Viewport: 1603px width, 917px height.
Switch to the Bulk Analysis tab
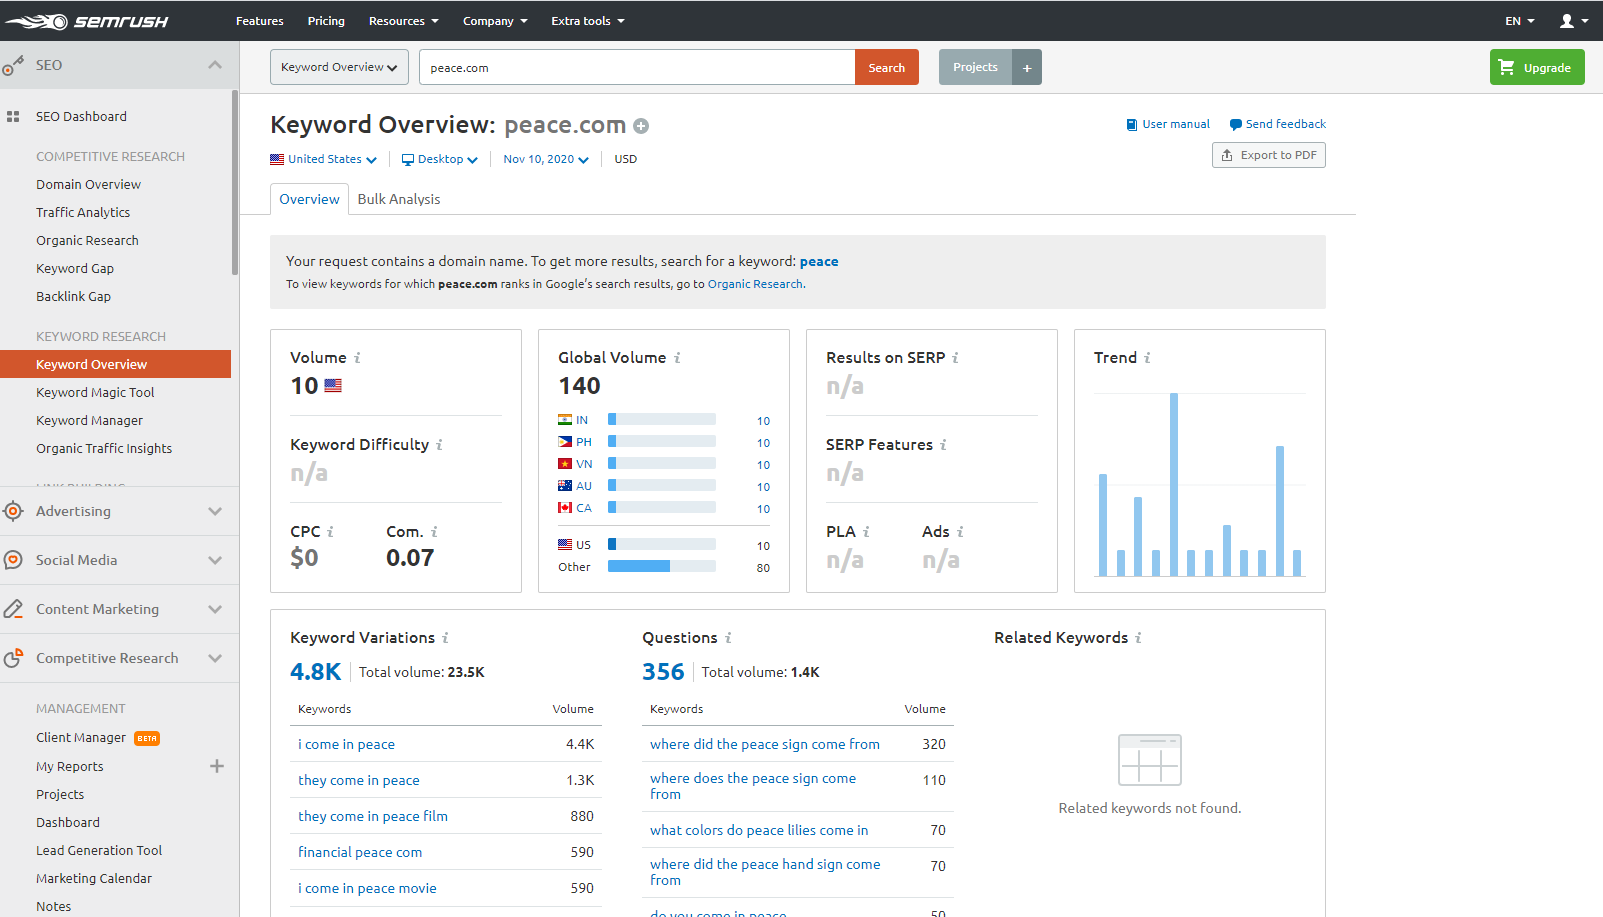pyautogui.click(x=399, y=199)
